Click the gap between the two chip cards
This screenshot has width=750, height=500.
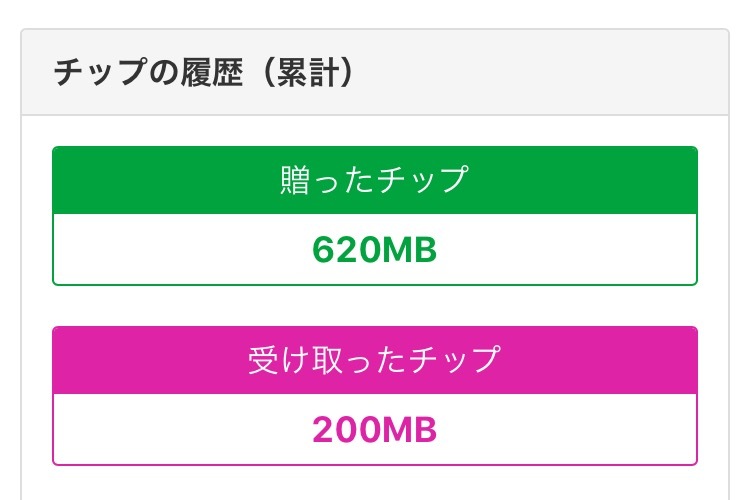pos(374,306)
